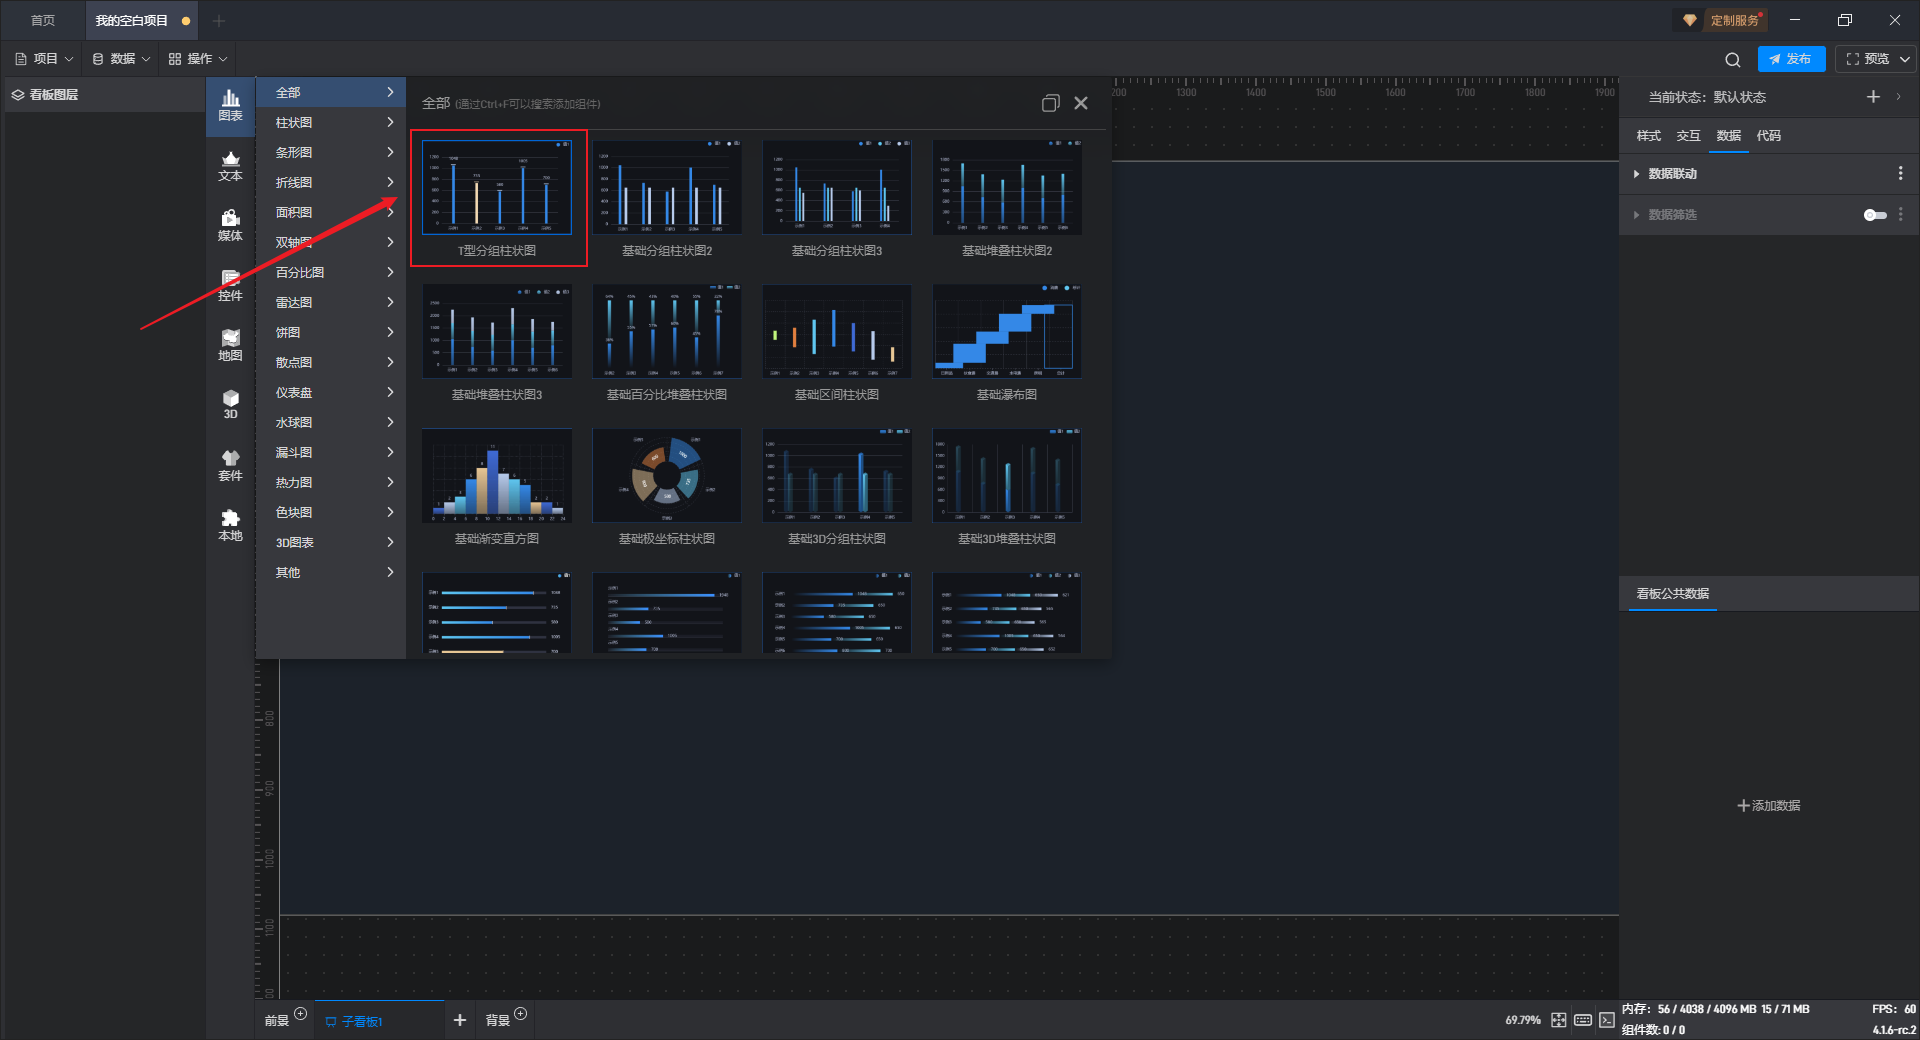This screenshot has width=1920, height=1040.
Task: Click the 本地 (Local) plugin icon
Action: click(x=230, y=525)
